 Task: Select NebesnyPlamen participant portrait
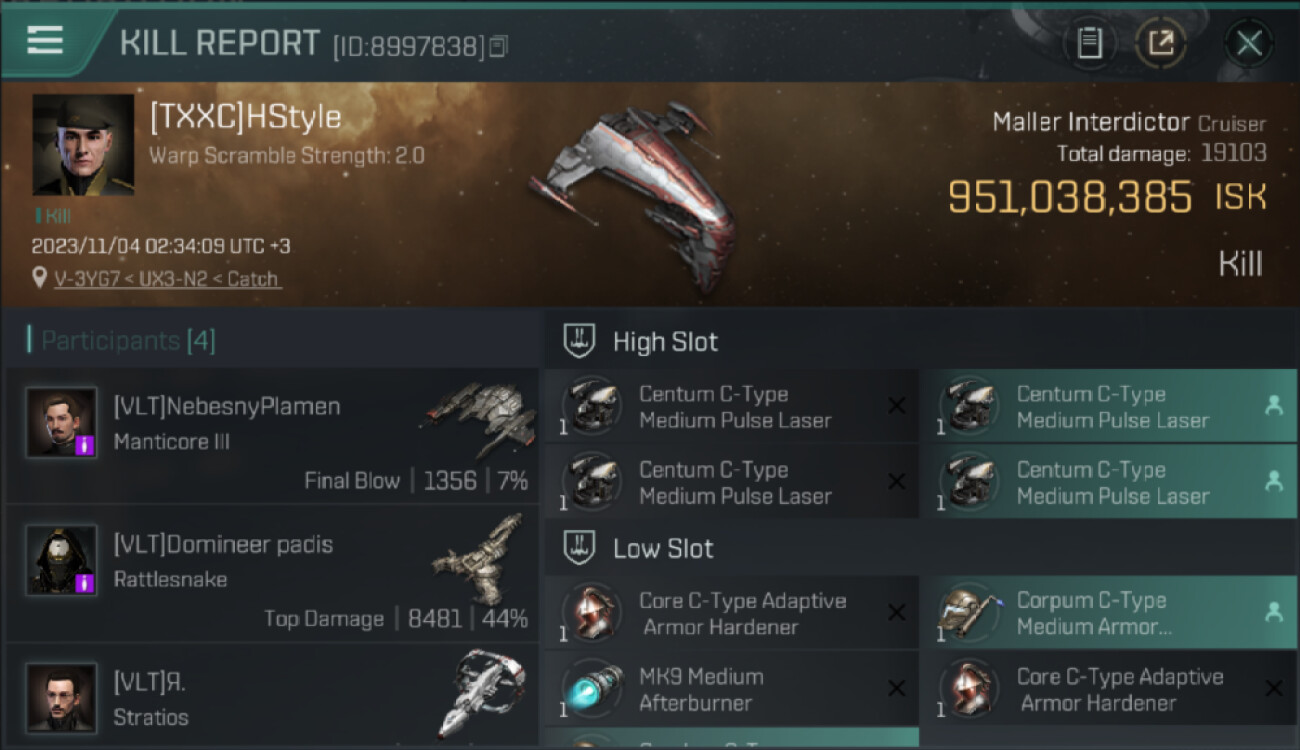coord(61,423)
